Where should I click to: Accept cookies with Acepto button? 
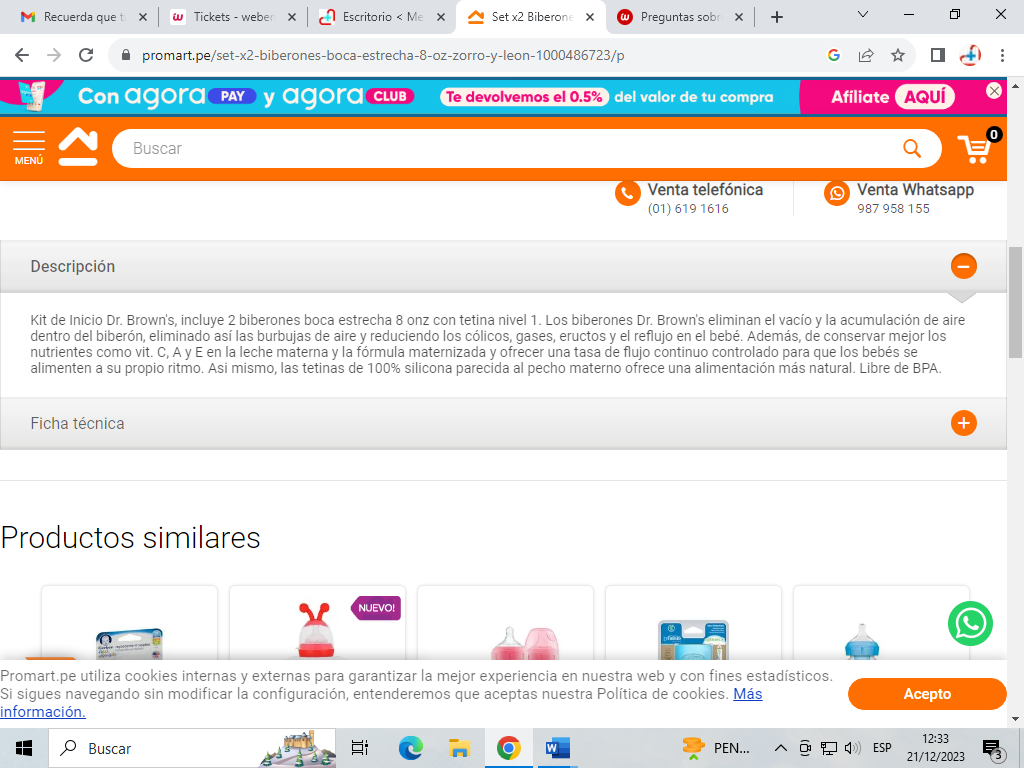tap(927, 694)
